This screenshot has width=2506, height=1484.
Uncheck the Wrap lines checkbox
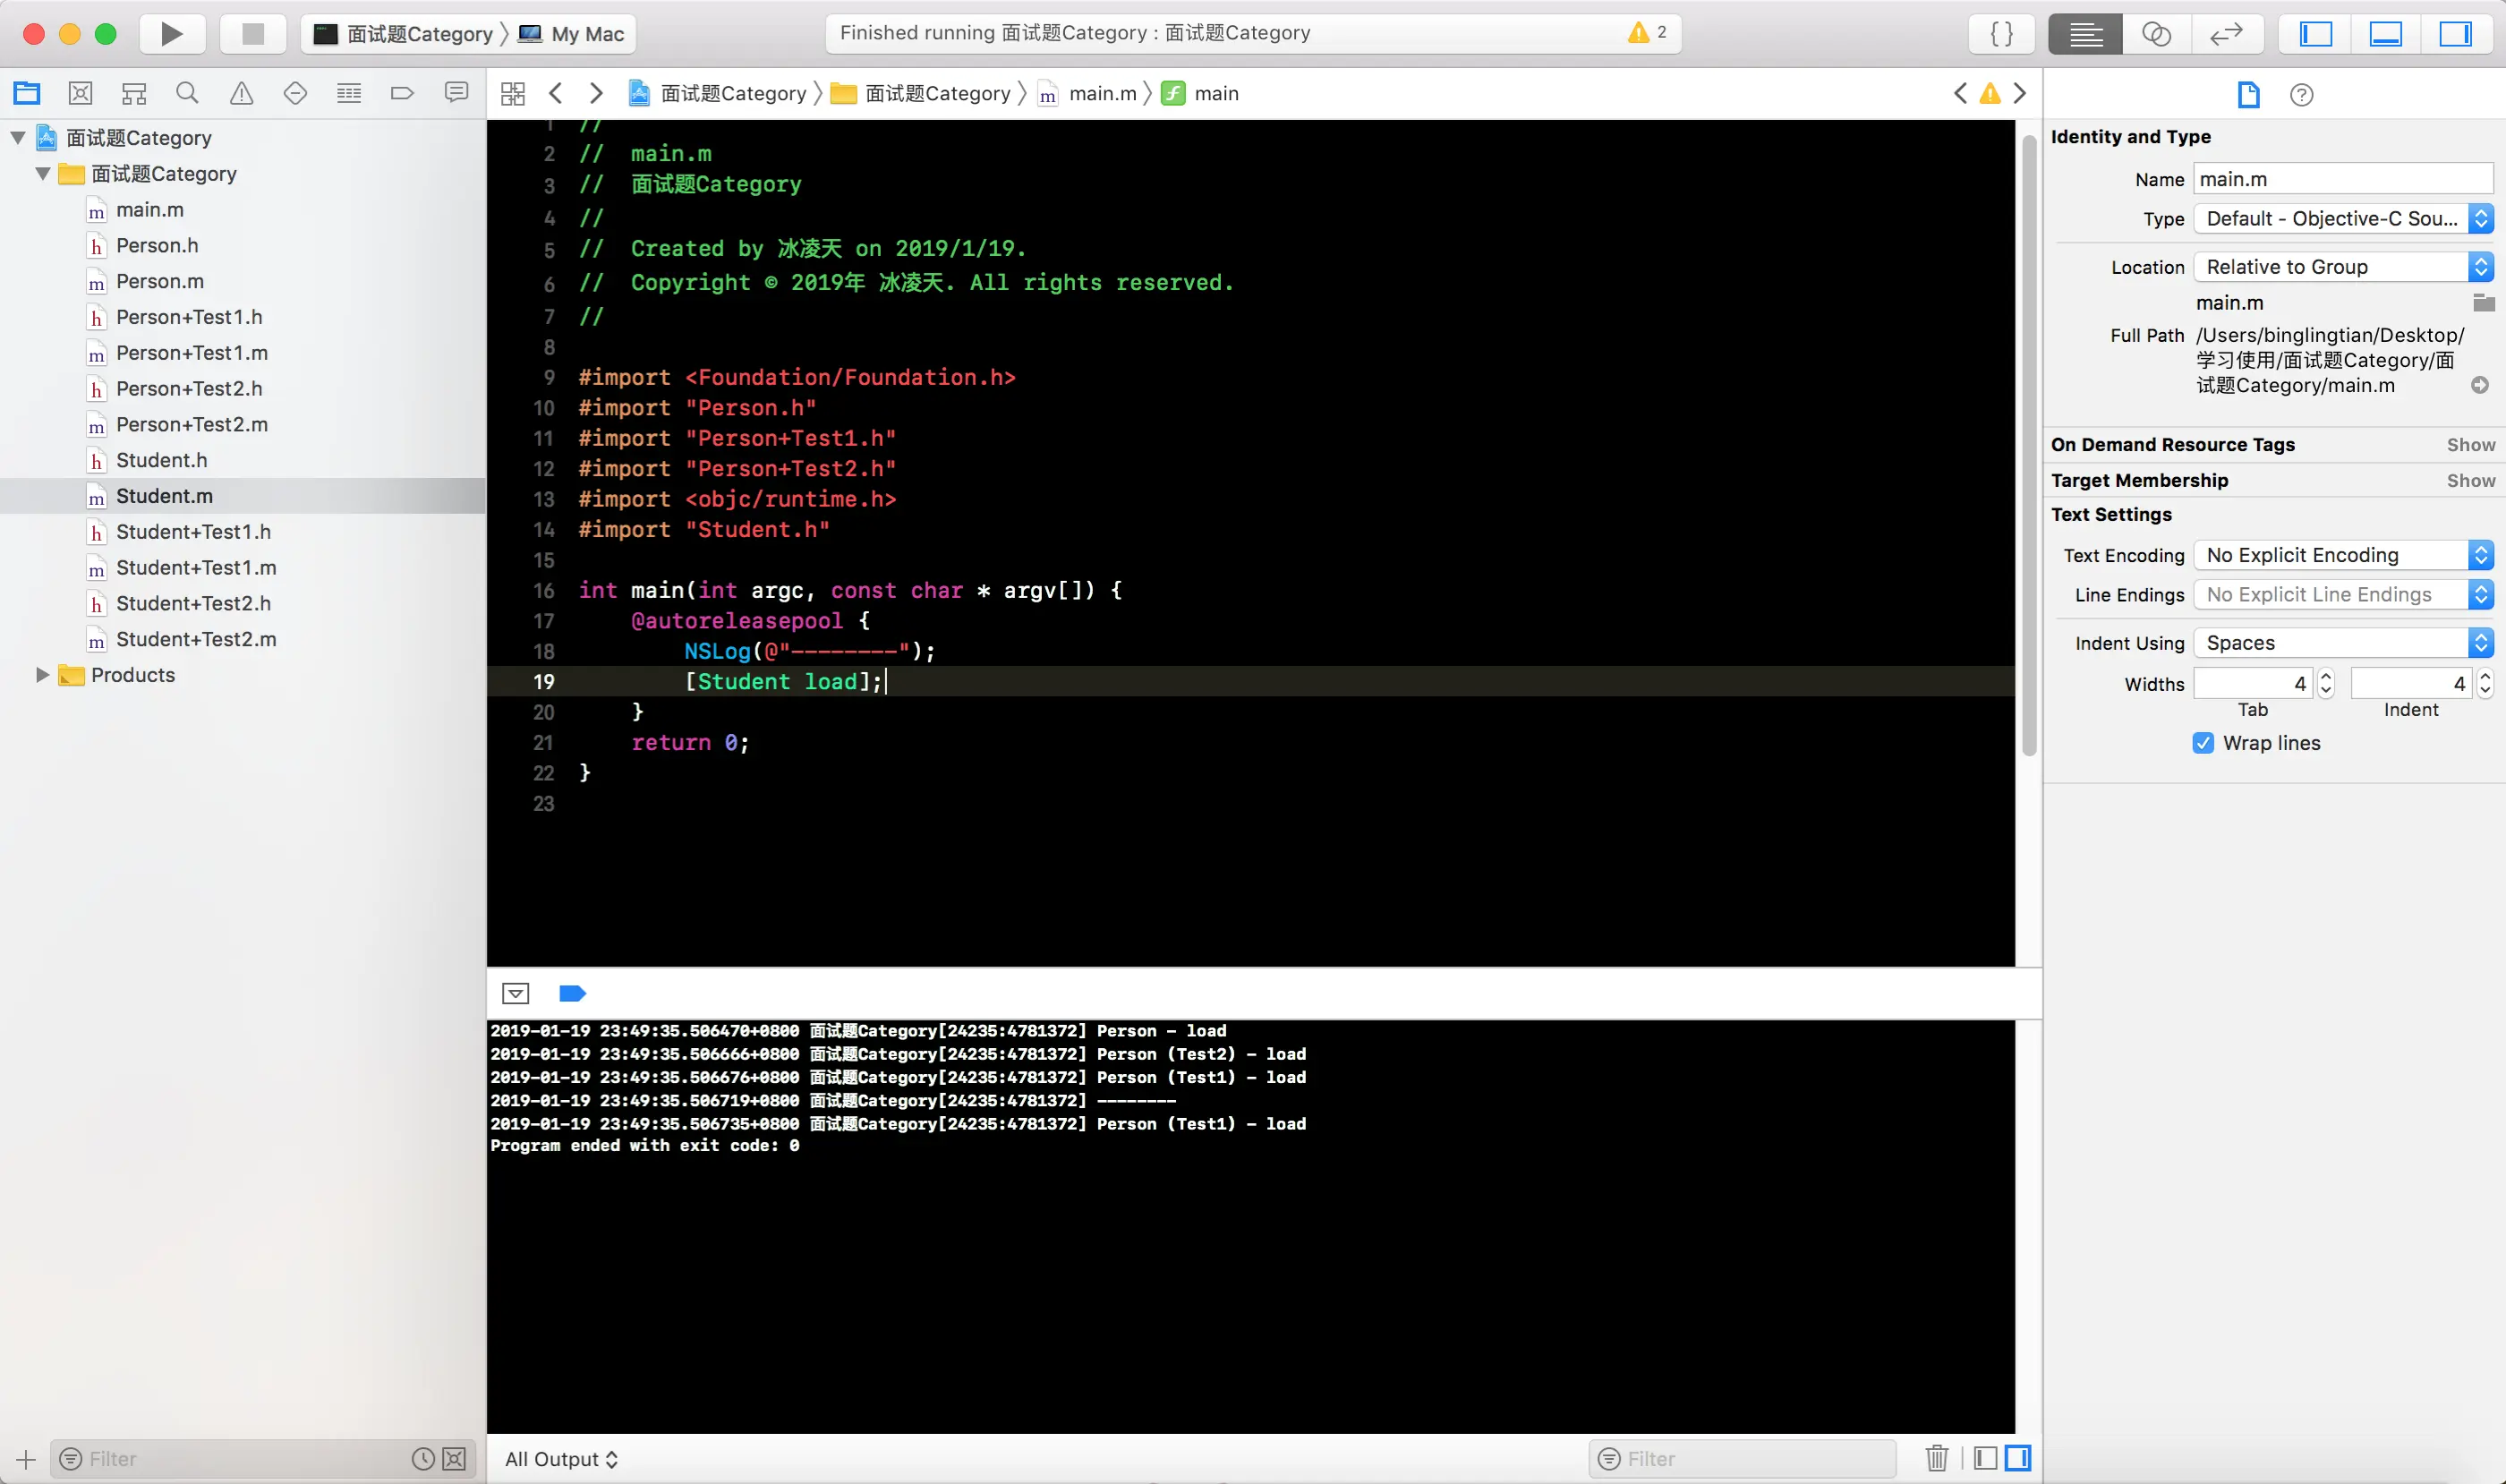tap(2203, 743)
